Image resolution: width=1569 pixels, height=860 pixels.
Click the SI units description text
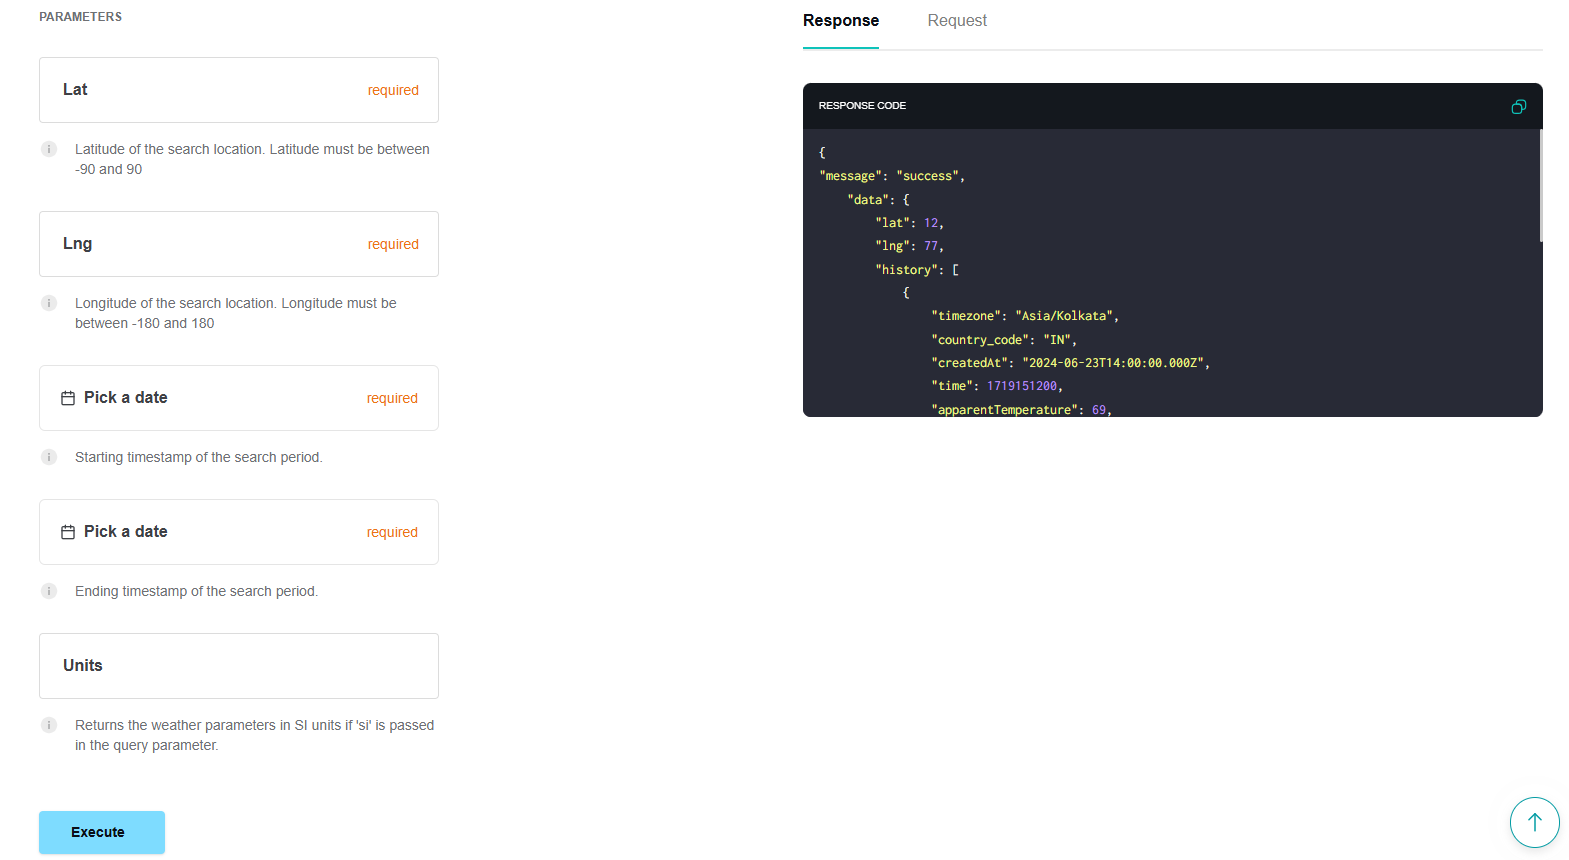(254, 735)
